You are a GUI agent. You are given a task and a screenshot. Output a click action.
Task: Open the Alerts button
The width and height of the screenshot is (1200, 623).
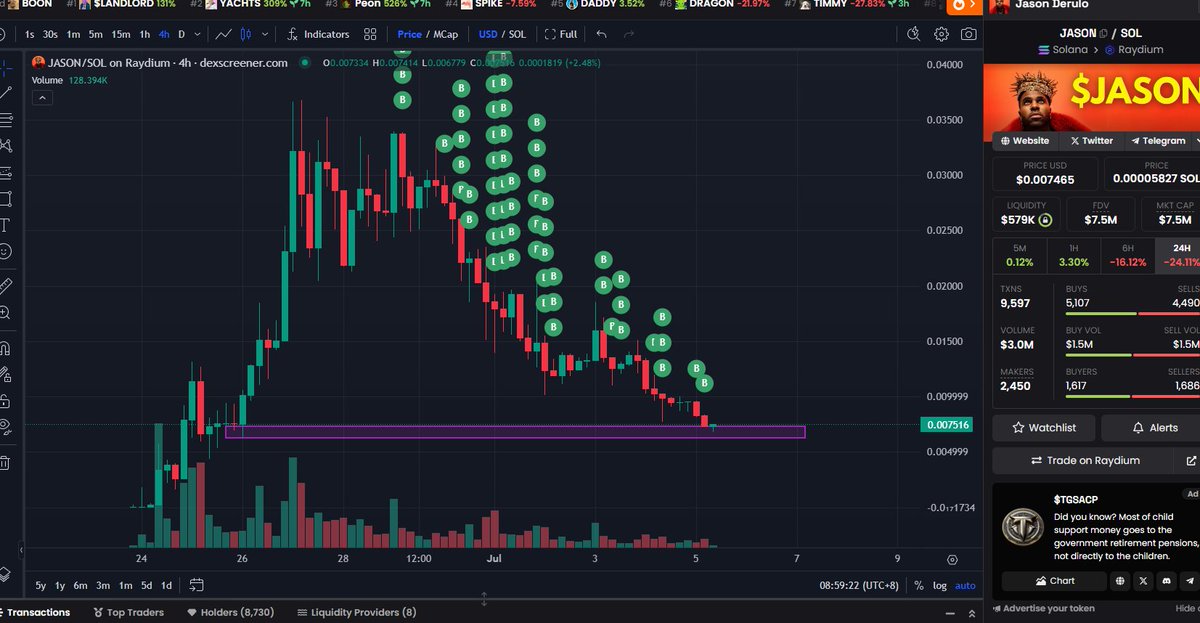tap(1152, 427)
